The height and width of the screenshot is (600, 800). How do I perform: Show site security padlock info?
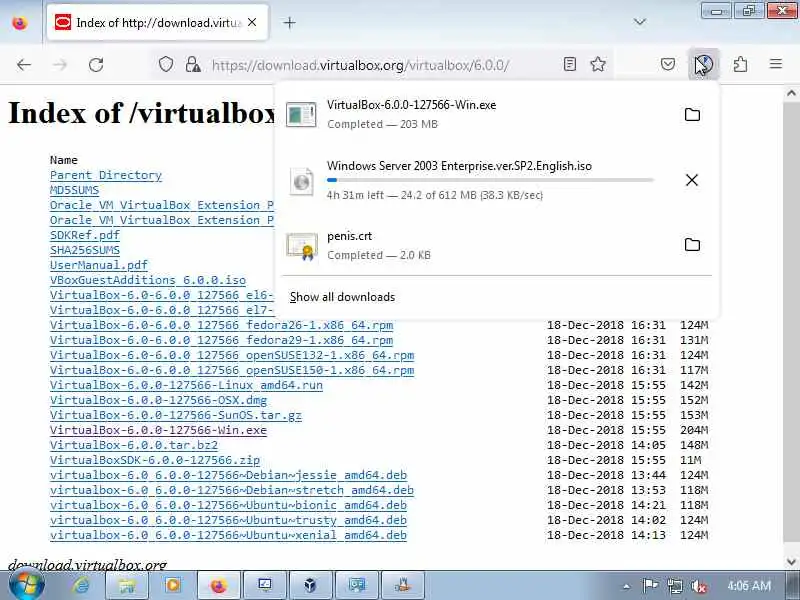[193, 64]
